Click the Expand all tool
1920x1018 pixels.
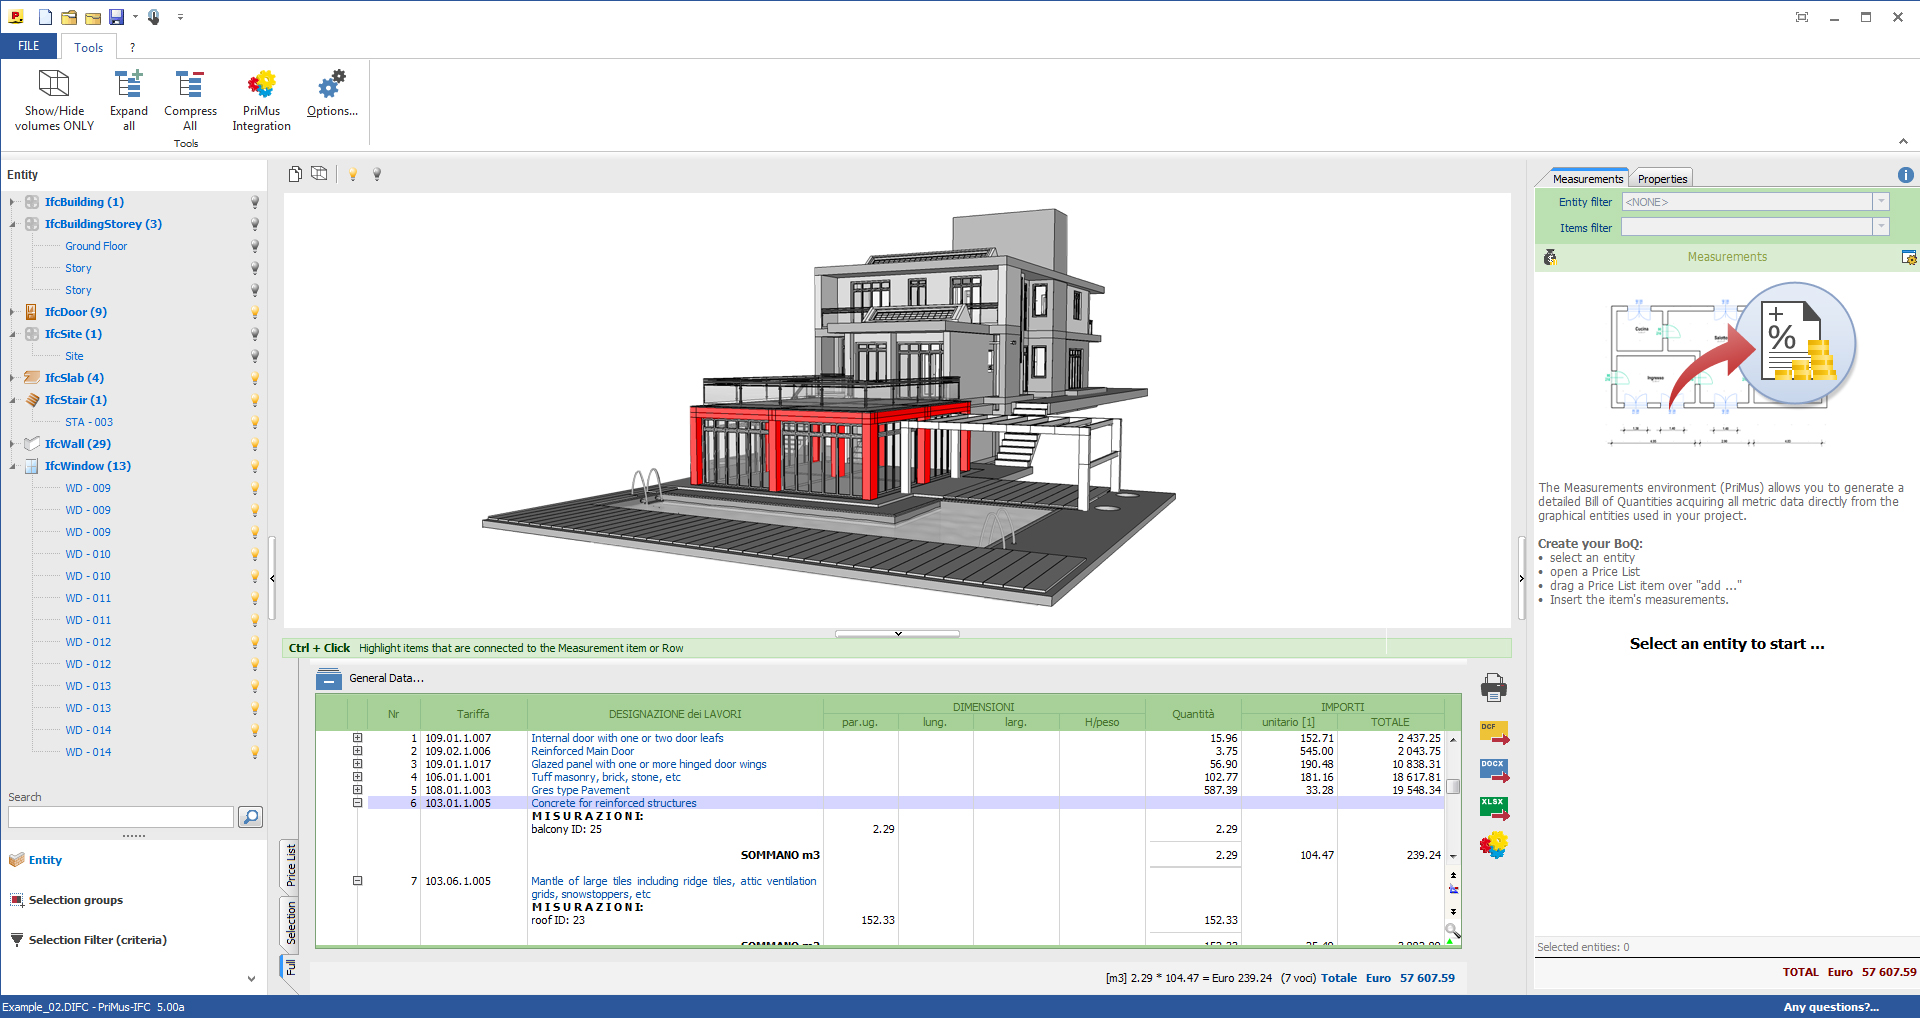129,100
